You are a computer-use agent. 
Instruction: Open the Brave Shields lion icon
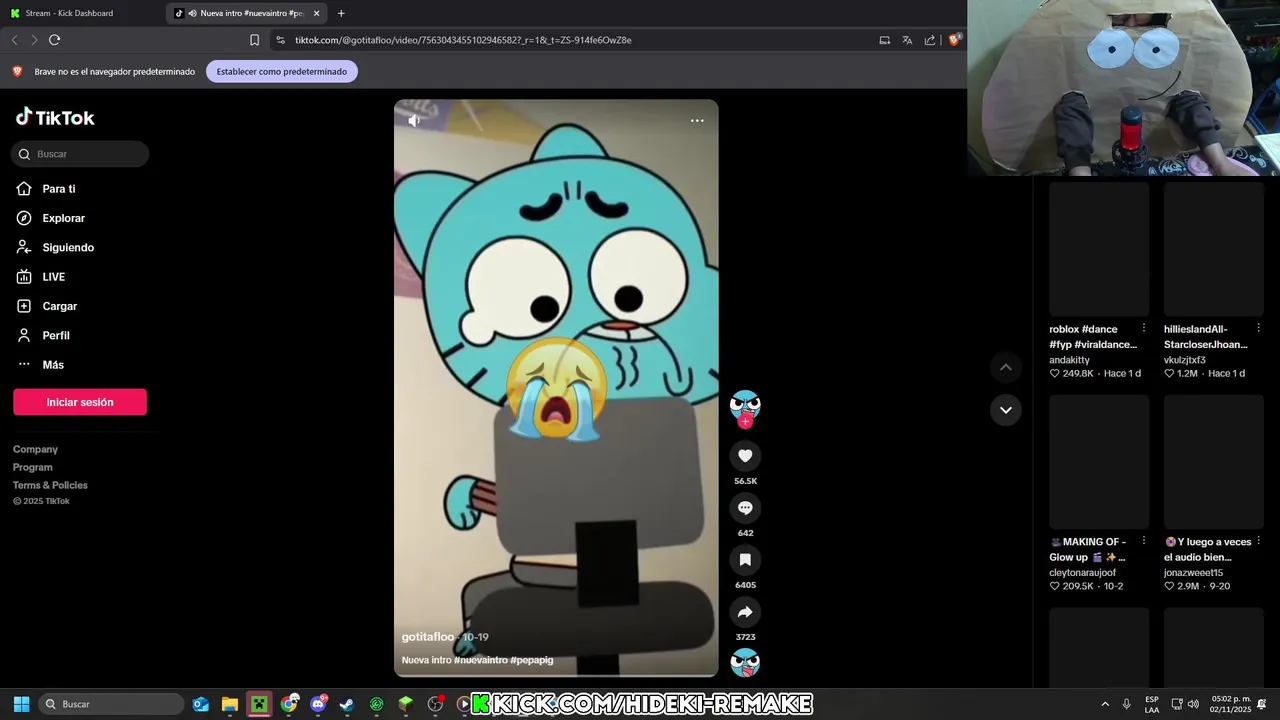954,40
